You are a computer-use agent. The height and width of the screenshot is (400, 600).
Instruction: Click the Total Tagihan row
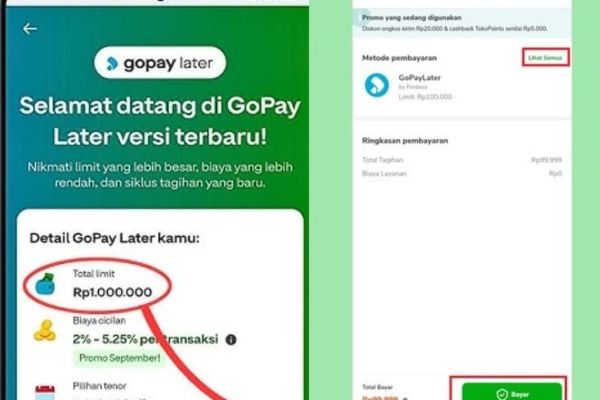click(462, 160)
